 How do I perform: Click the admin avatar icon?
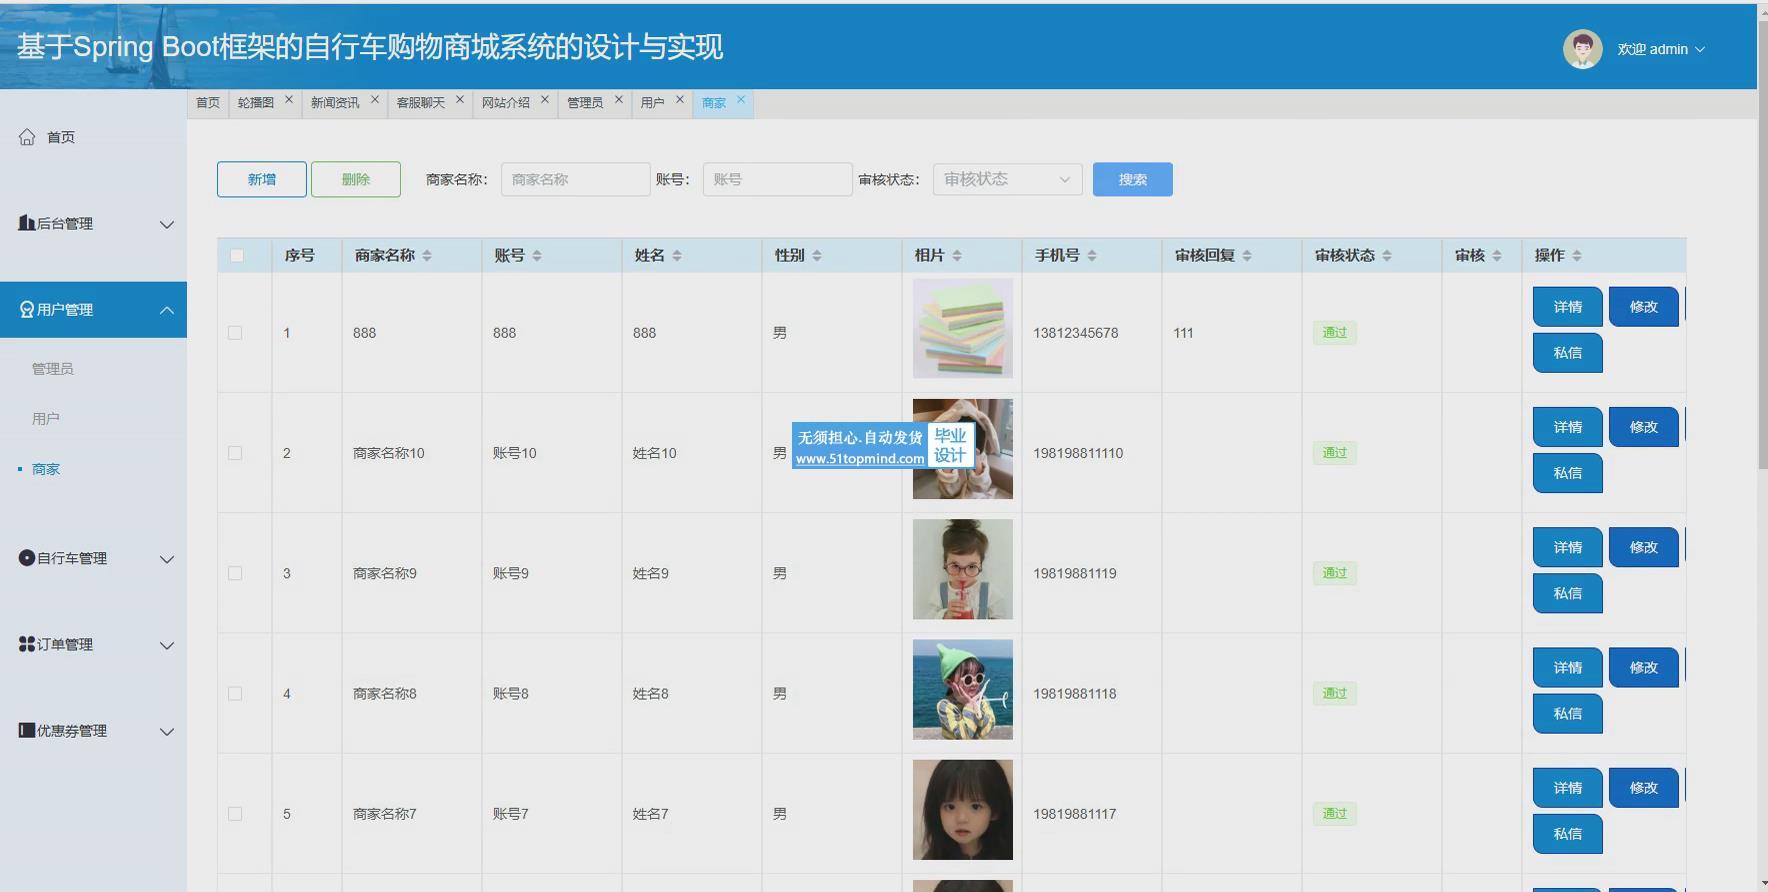tap(1582, 49)
